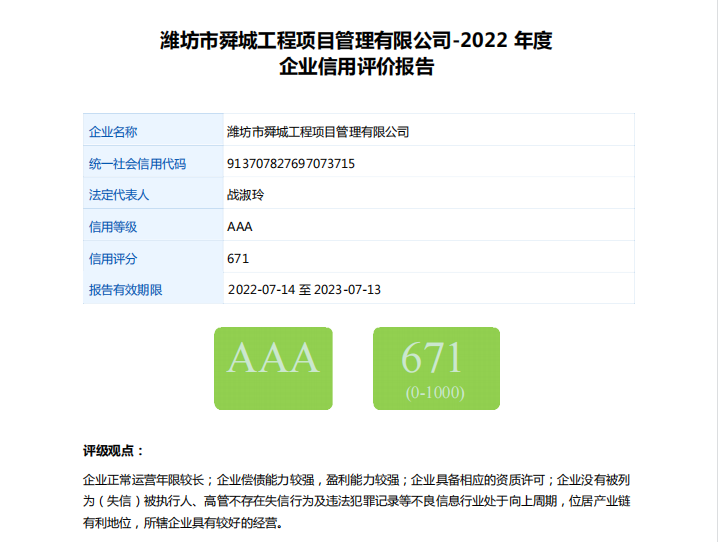This screenshot has height=542, width=718.
Task: Click the (0-1000) range text
Action: click(x=435, y=392)
